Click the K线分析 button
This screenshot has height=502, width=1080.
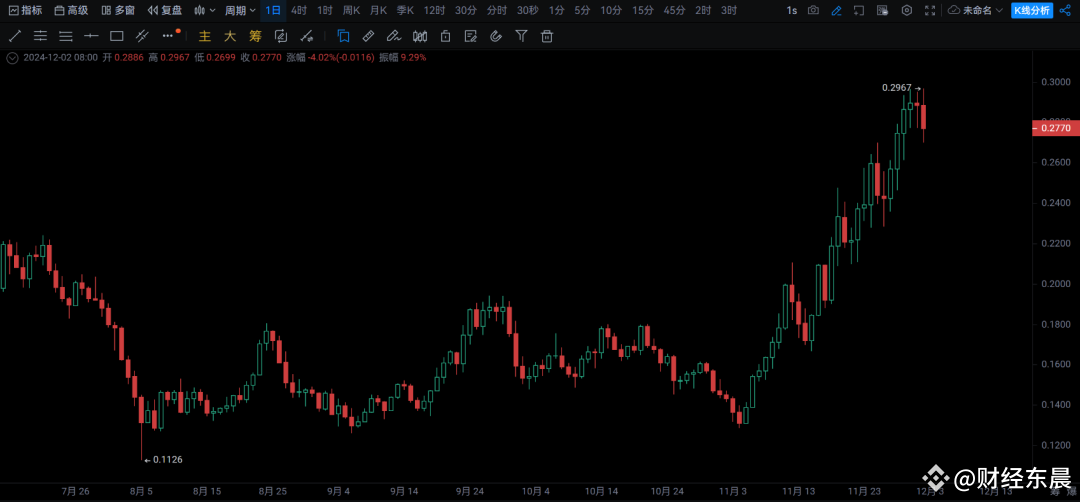click(1031, 10)
